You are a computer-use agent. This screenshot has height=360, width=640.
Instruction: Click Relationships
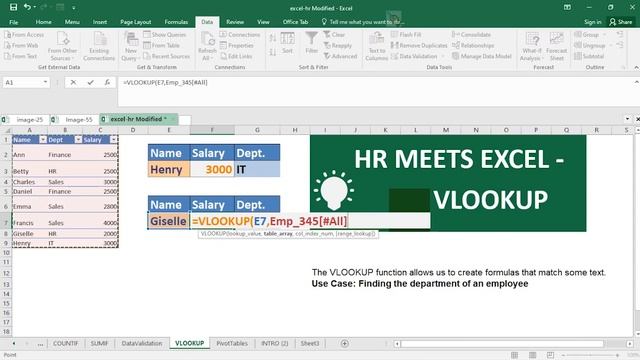tap(473, 45)
